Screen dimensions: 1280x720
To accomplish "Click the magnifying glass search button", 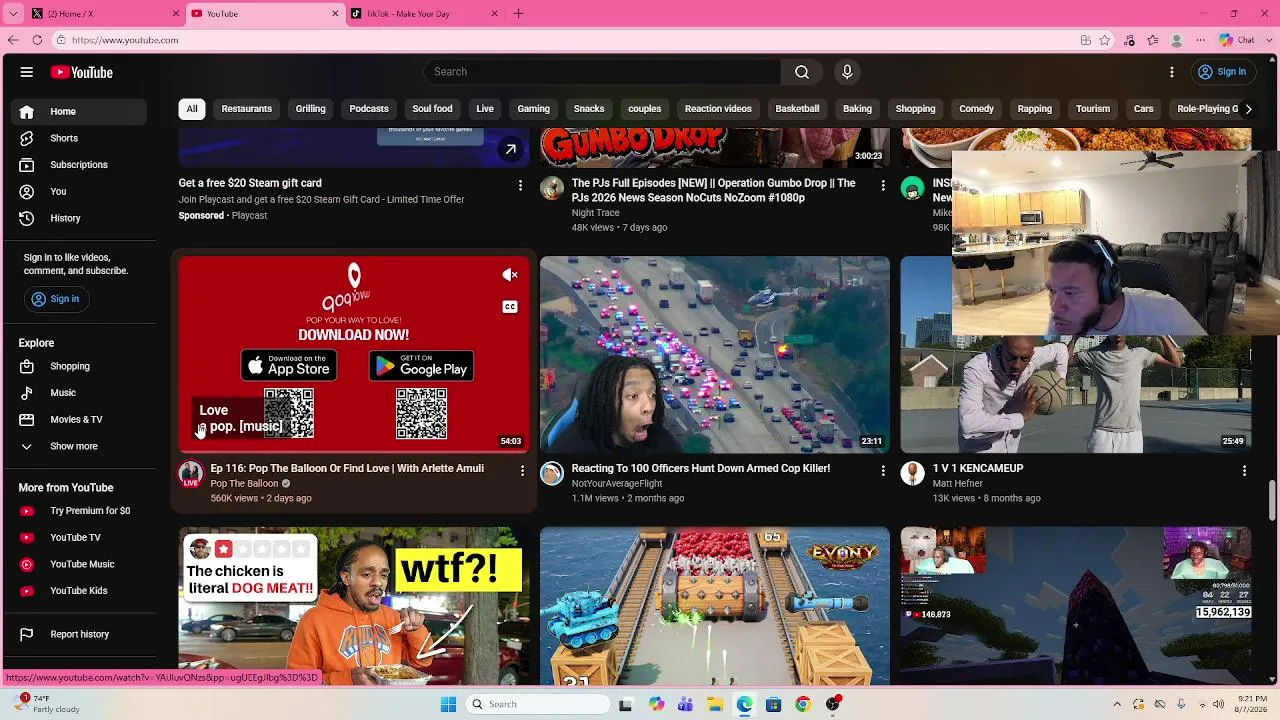I will [802, 72].
